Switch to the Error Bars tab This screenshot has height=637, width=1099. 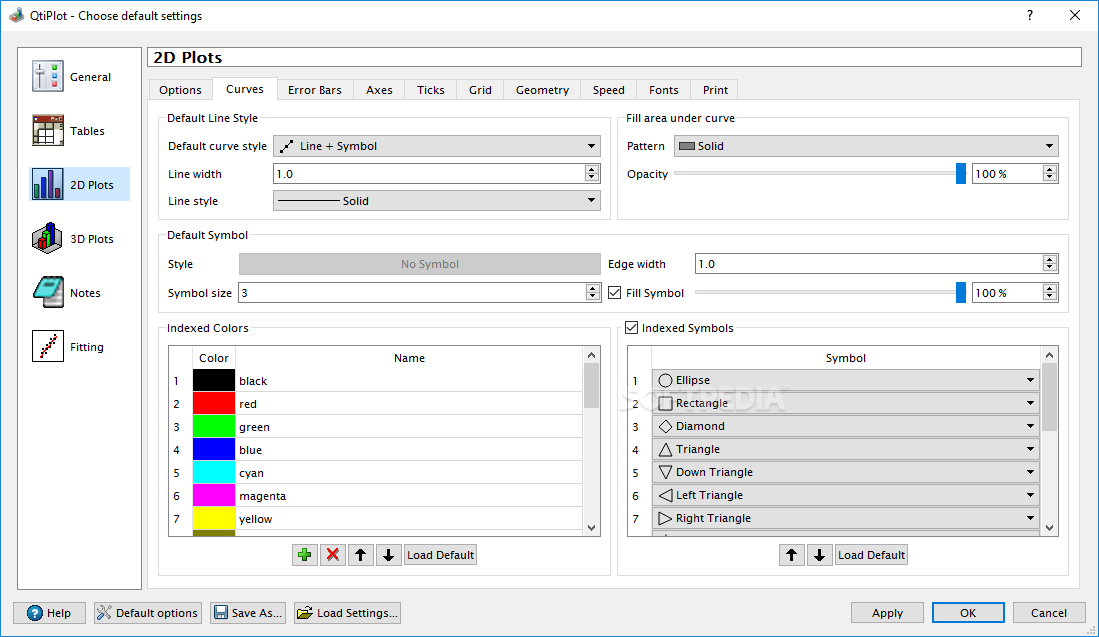click(315, 90)
